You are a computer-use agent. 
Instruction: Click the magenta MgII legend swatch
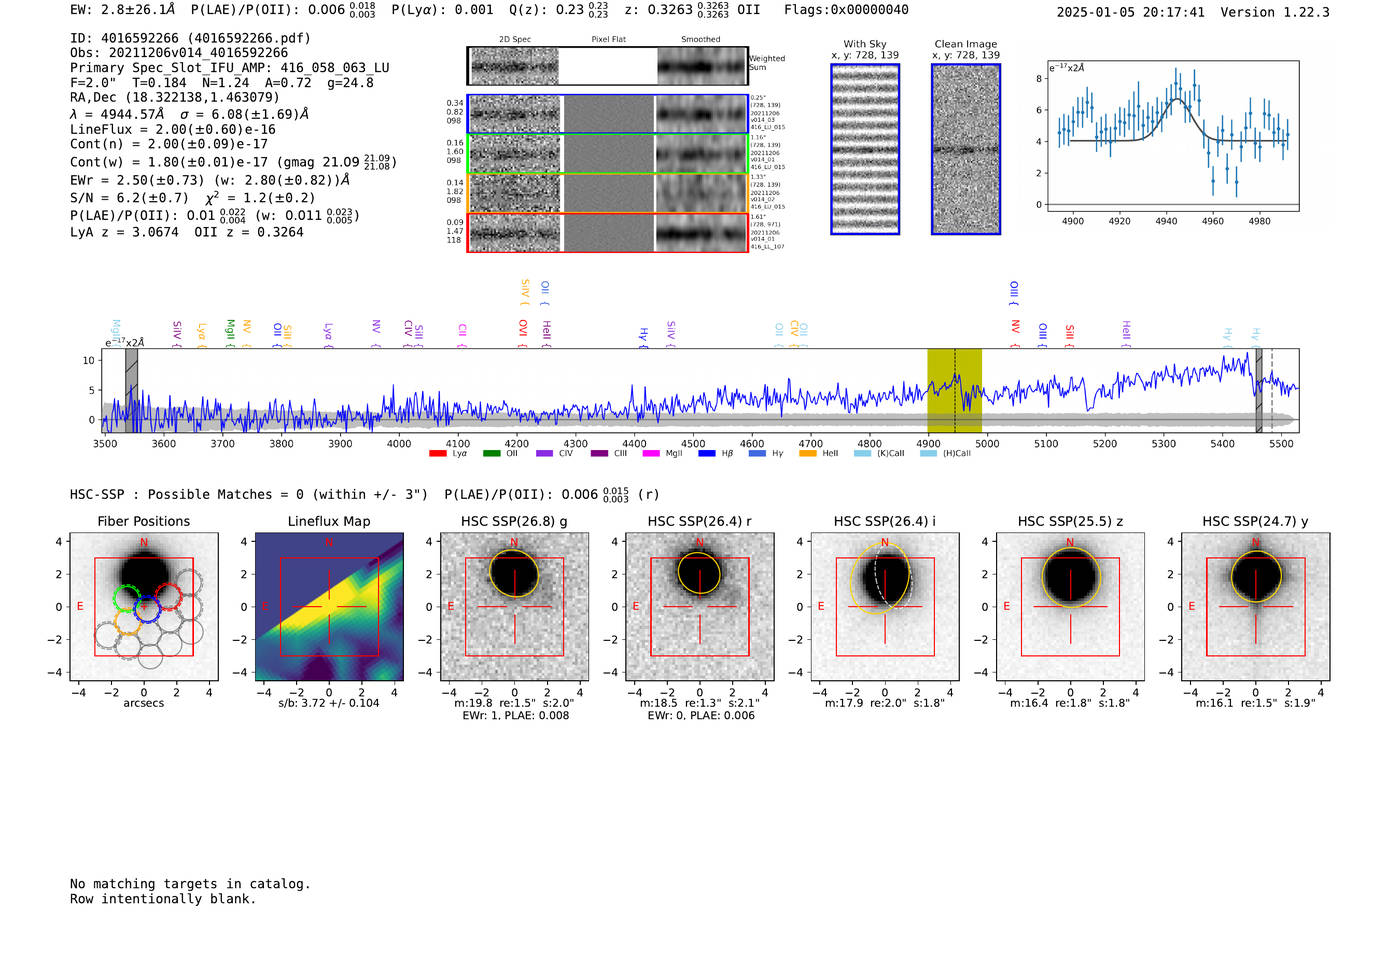tap(651, 454)
